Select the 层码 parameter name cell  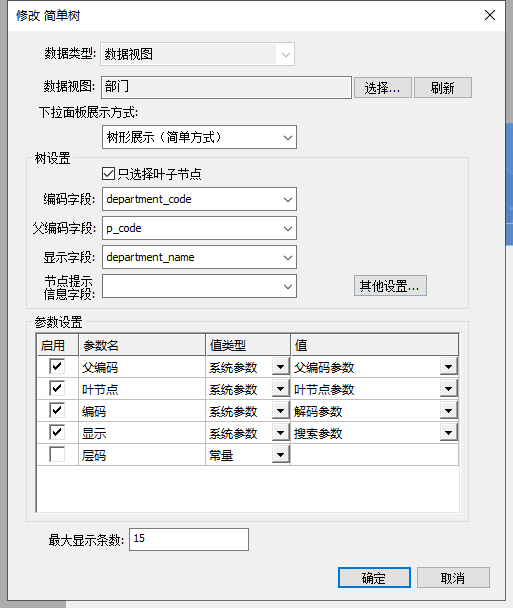142,455
